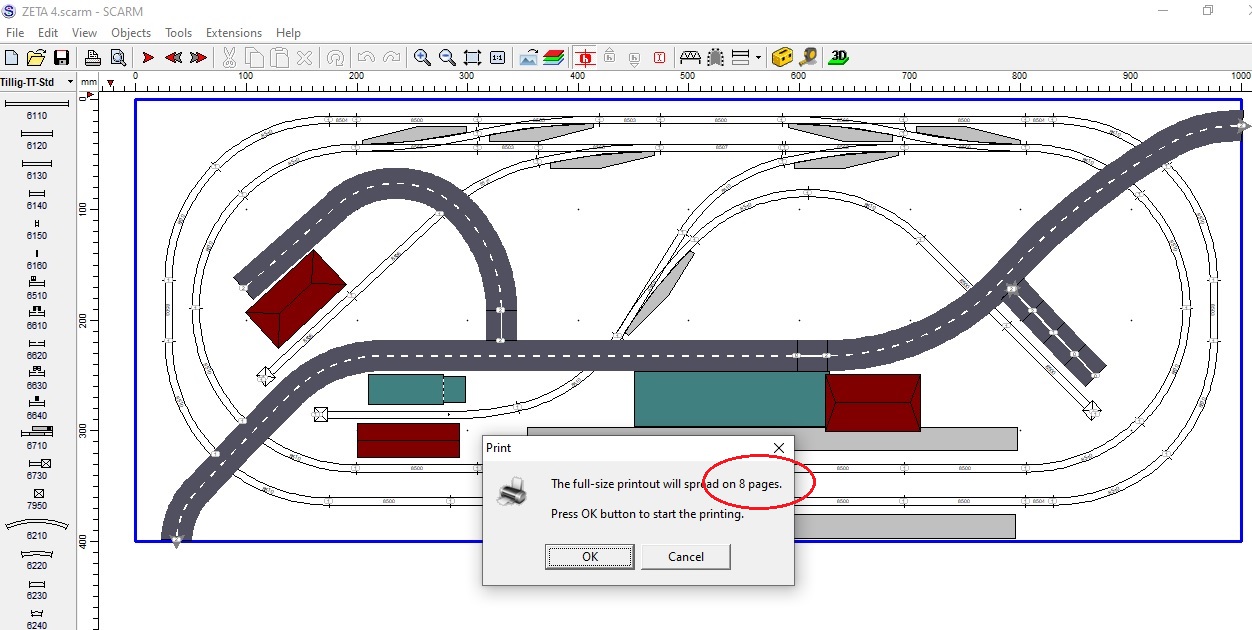1252x630 pixels.
Task: Toggle the red track snapping mode button
Action: click(585, 58)
